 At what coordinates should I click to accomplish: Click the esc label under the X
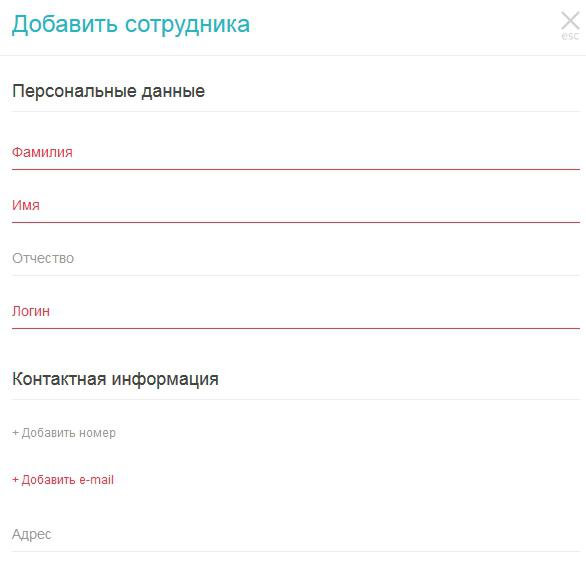(570, 36)
